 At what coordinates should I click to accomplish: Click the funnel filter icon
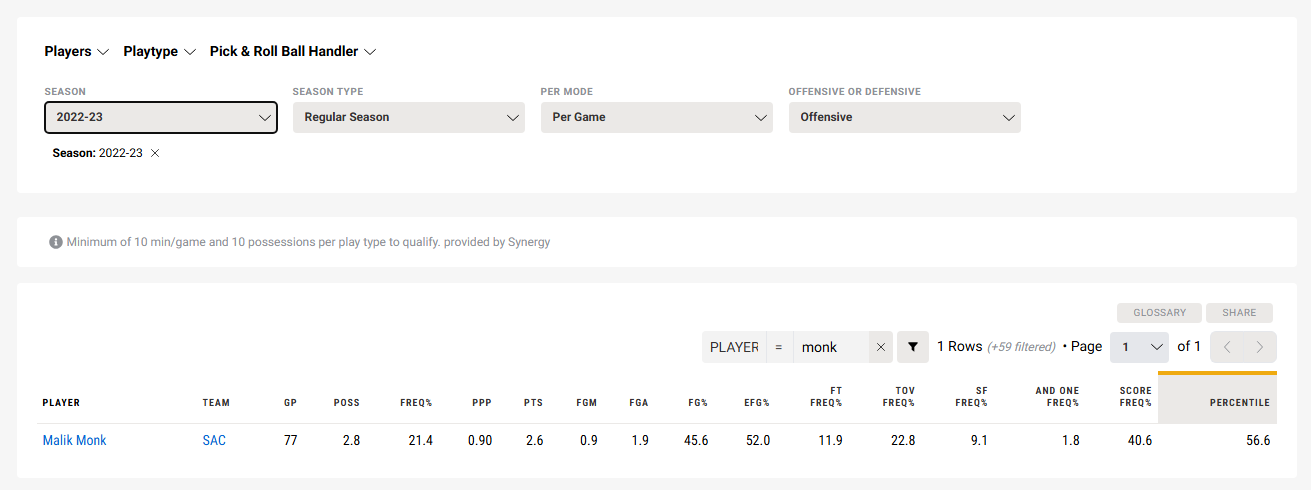(912, 347)
